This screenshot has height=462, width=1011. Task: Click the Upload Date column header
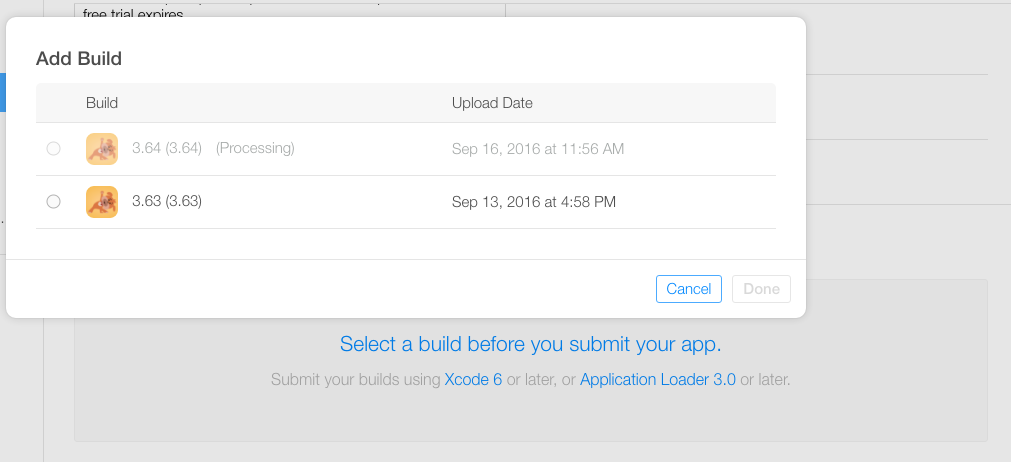[x=492, y=103]
